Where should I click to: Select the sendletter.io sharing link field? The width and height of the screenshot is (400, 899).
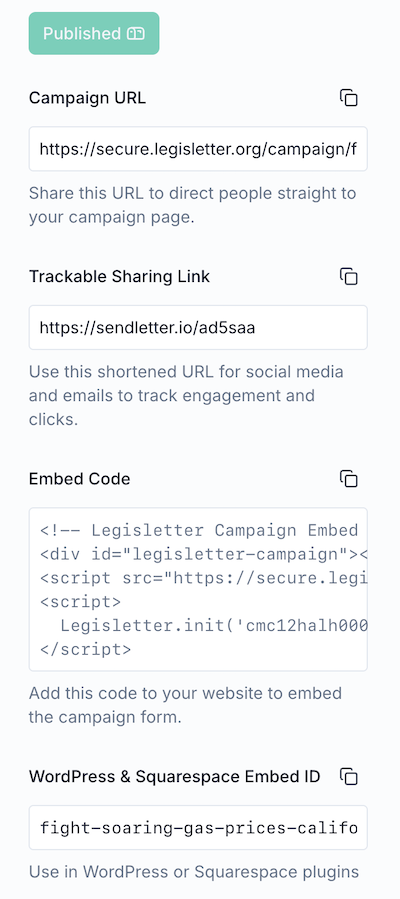198,327
